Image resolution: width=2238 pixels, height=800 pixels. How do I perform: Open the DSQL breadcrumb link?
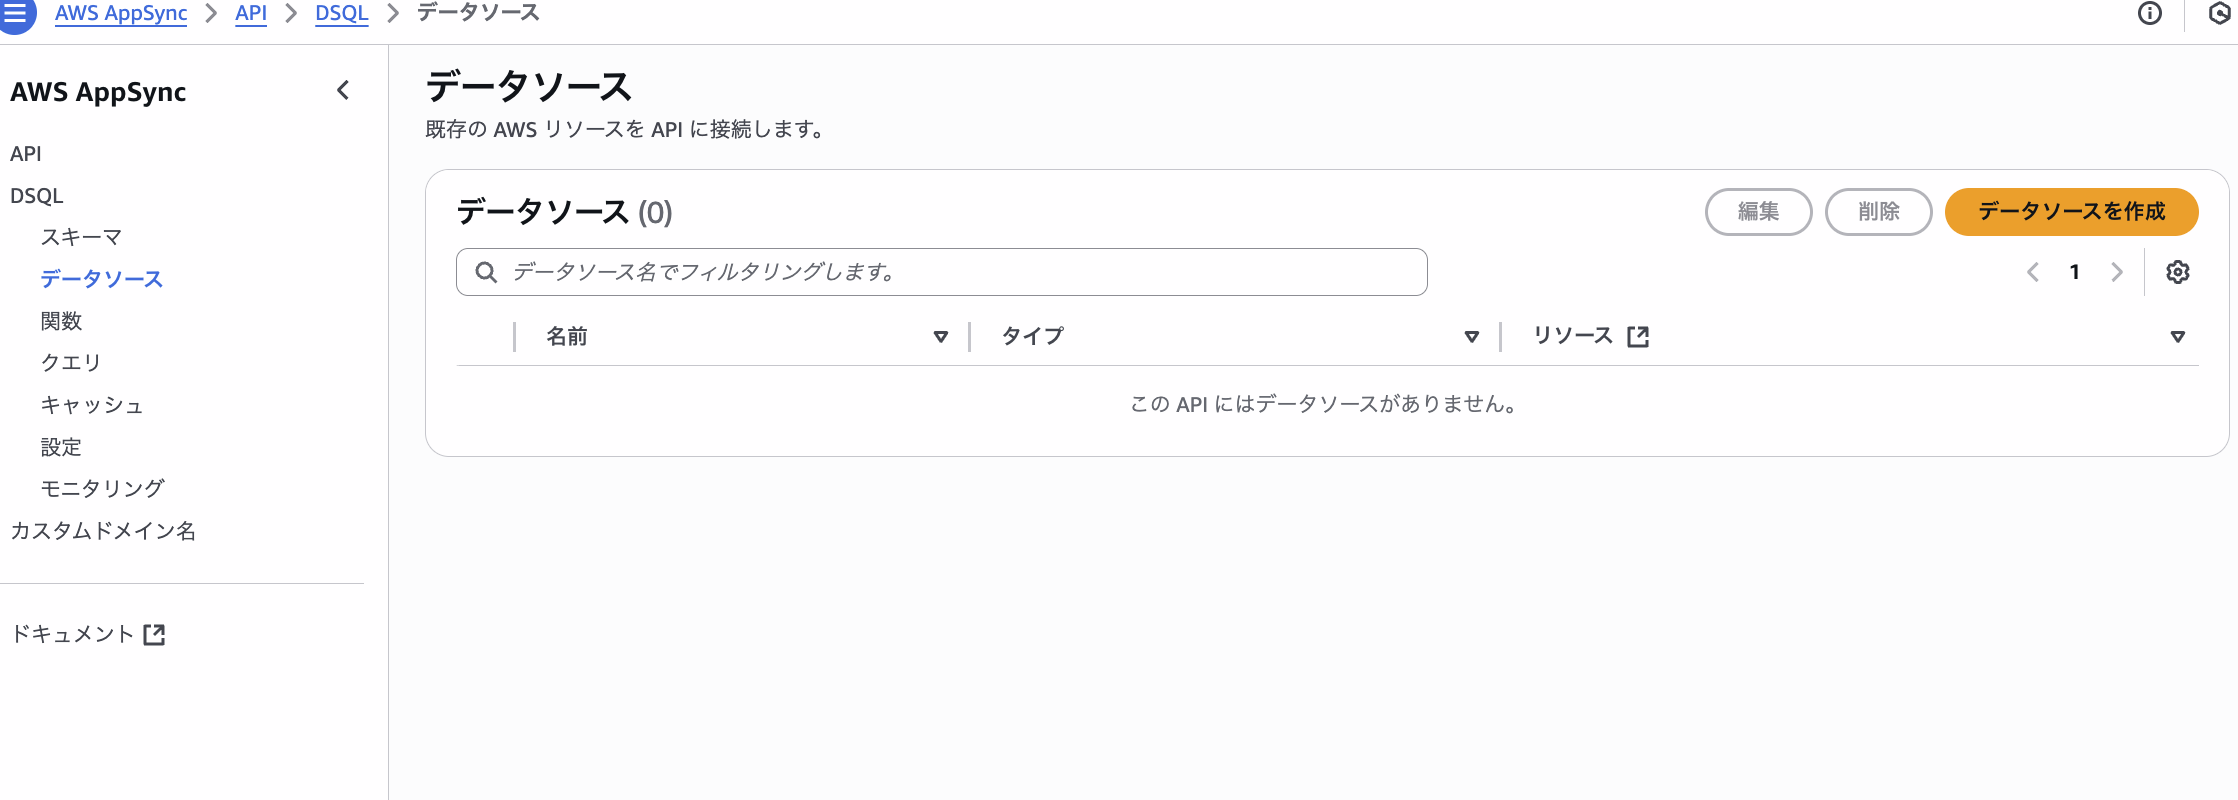click(341, 13)
